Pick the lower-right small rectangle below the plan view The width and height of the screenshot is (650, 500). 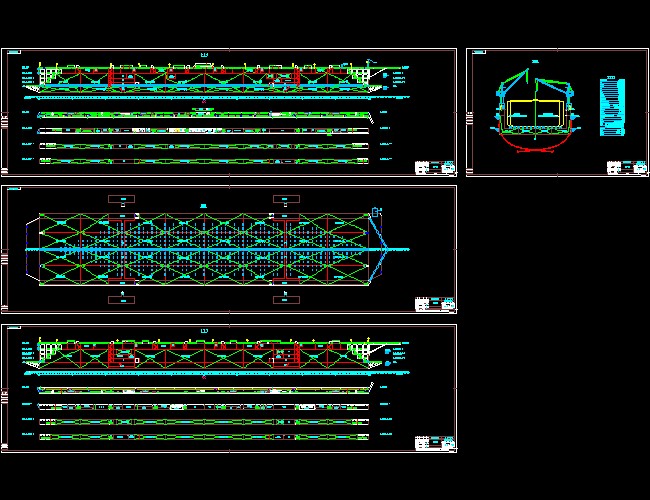point(286,300)
